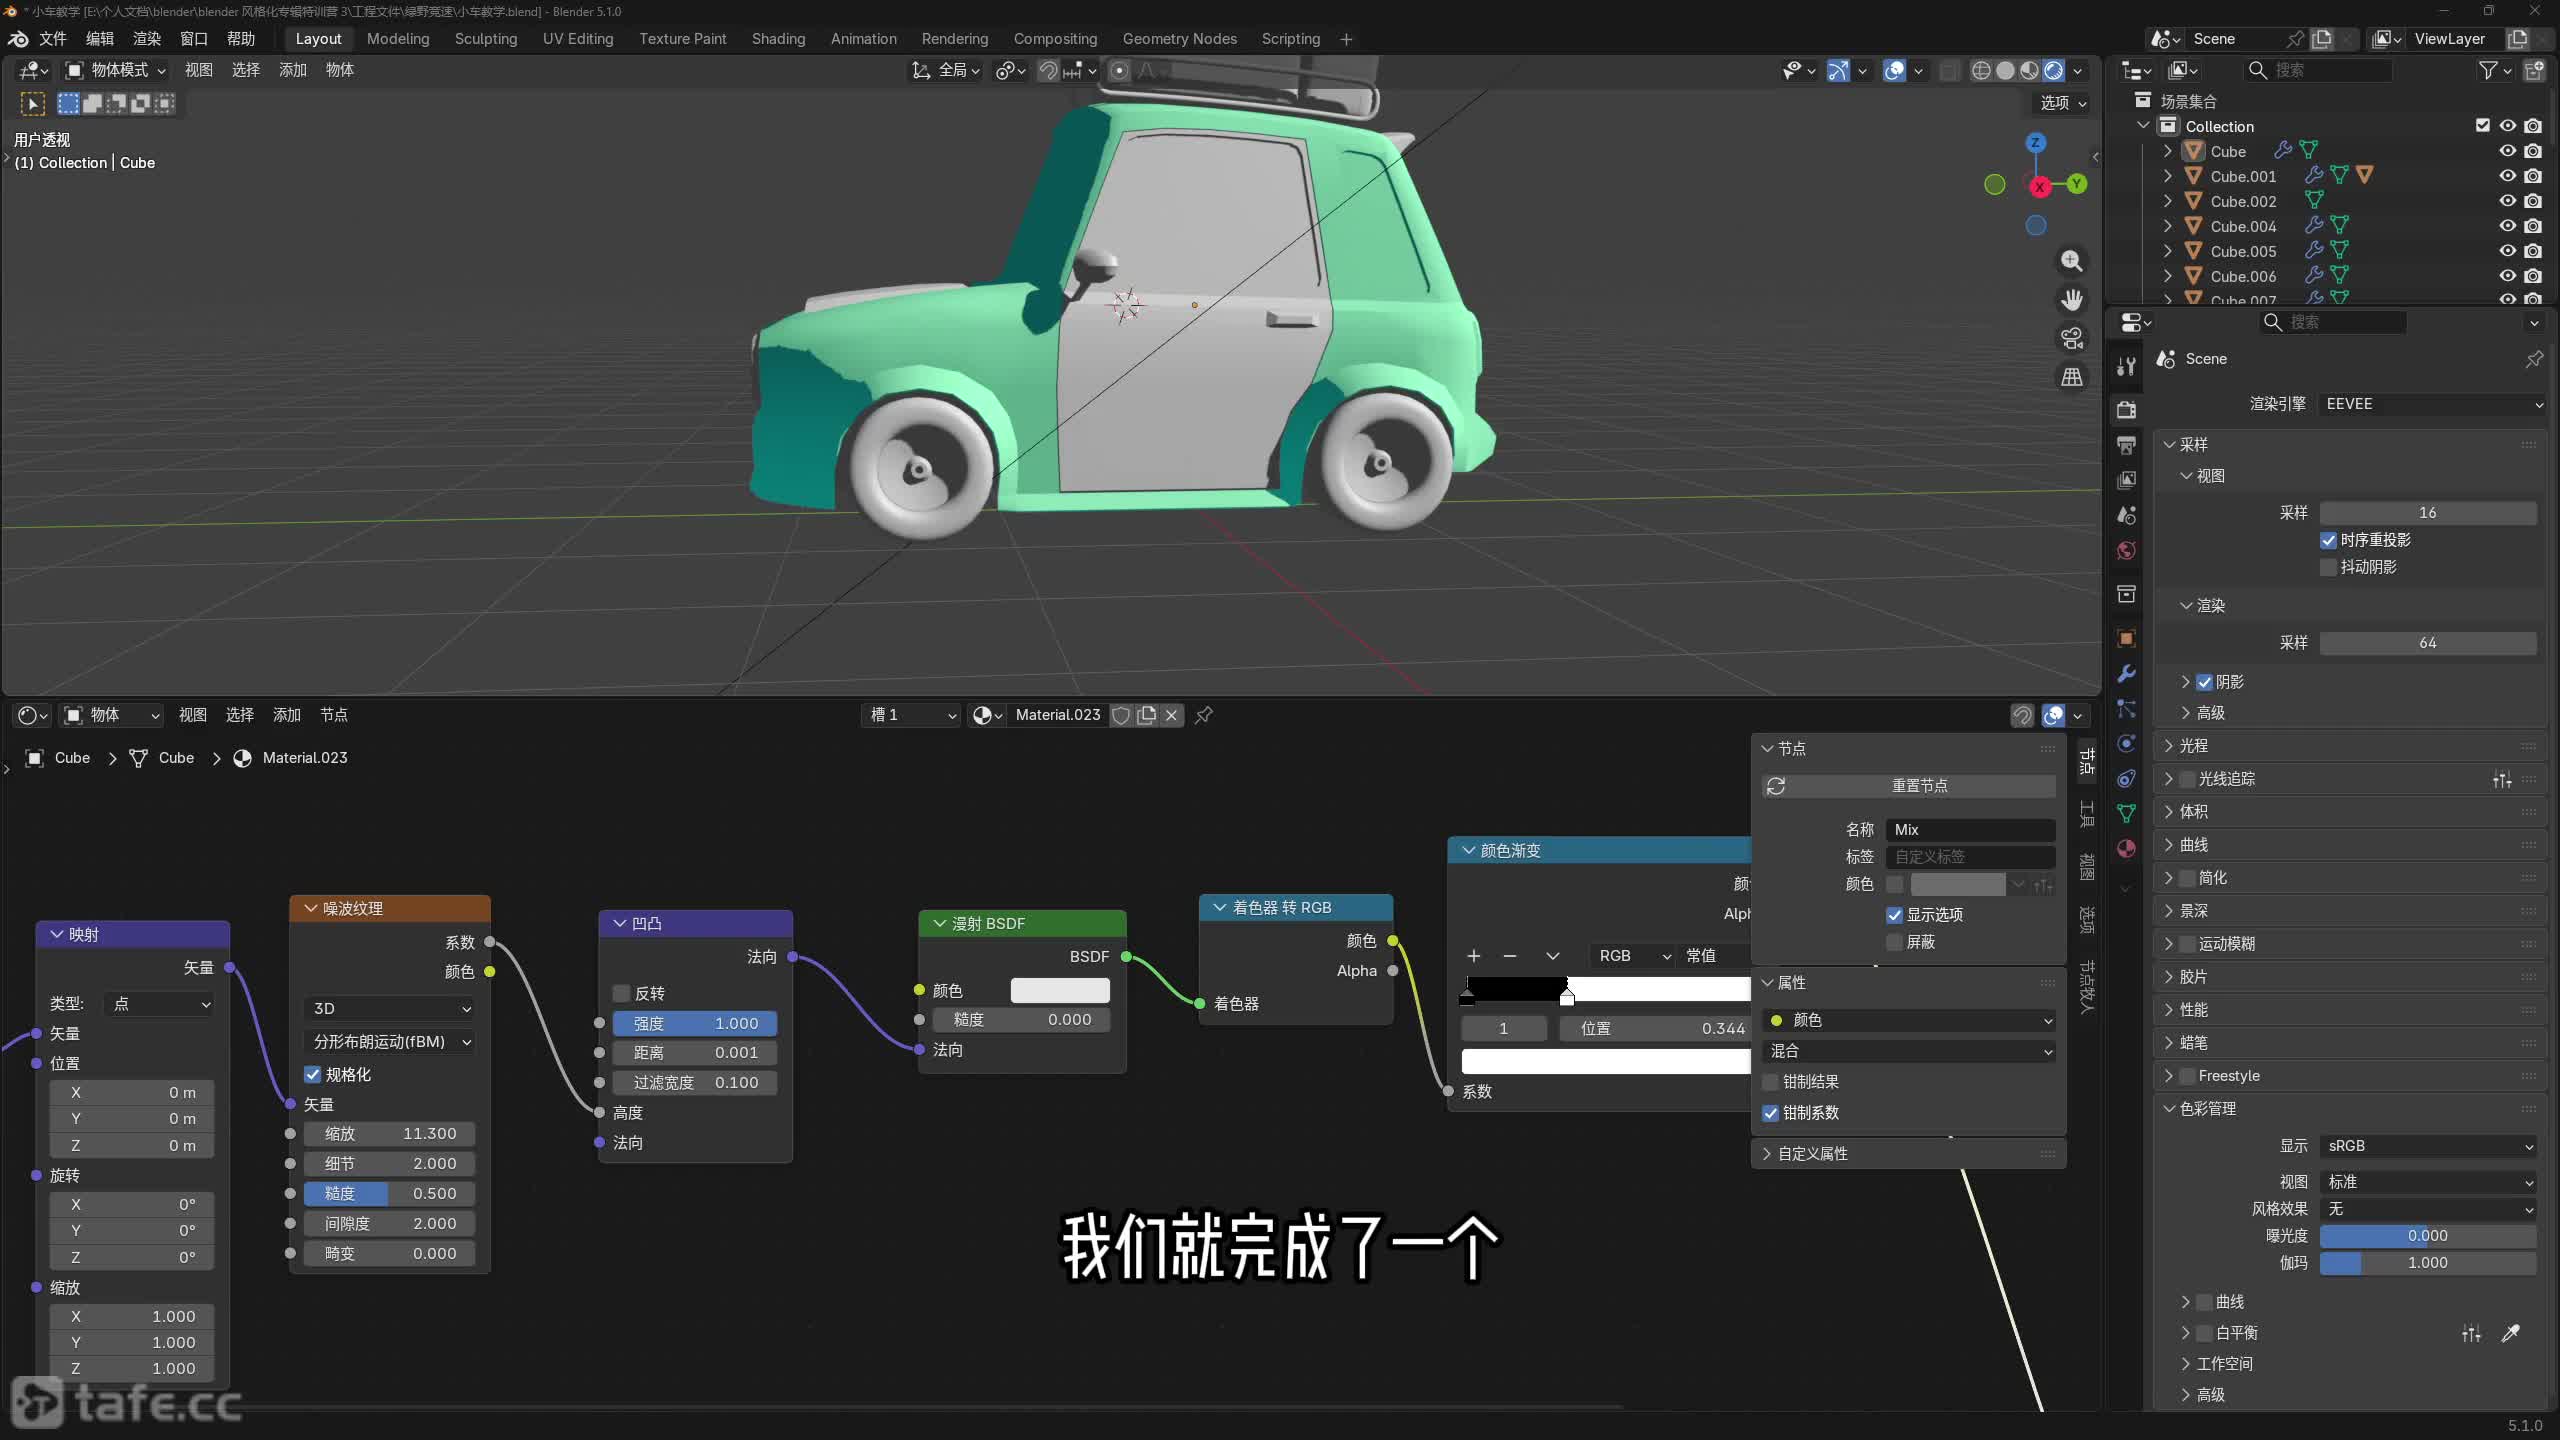Viewport: 2560px width, 1440px height.
Task: Open the Material properties tab
Action: (x=2127, y=848)
